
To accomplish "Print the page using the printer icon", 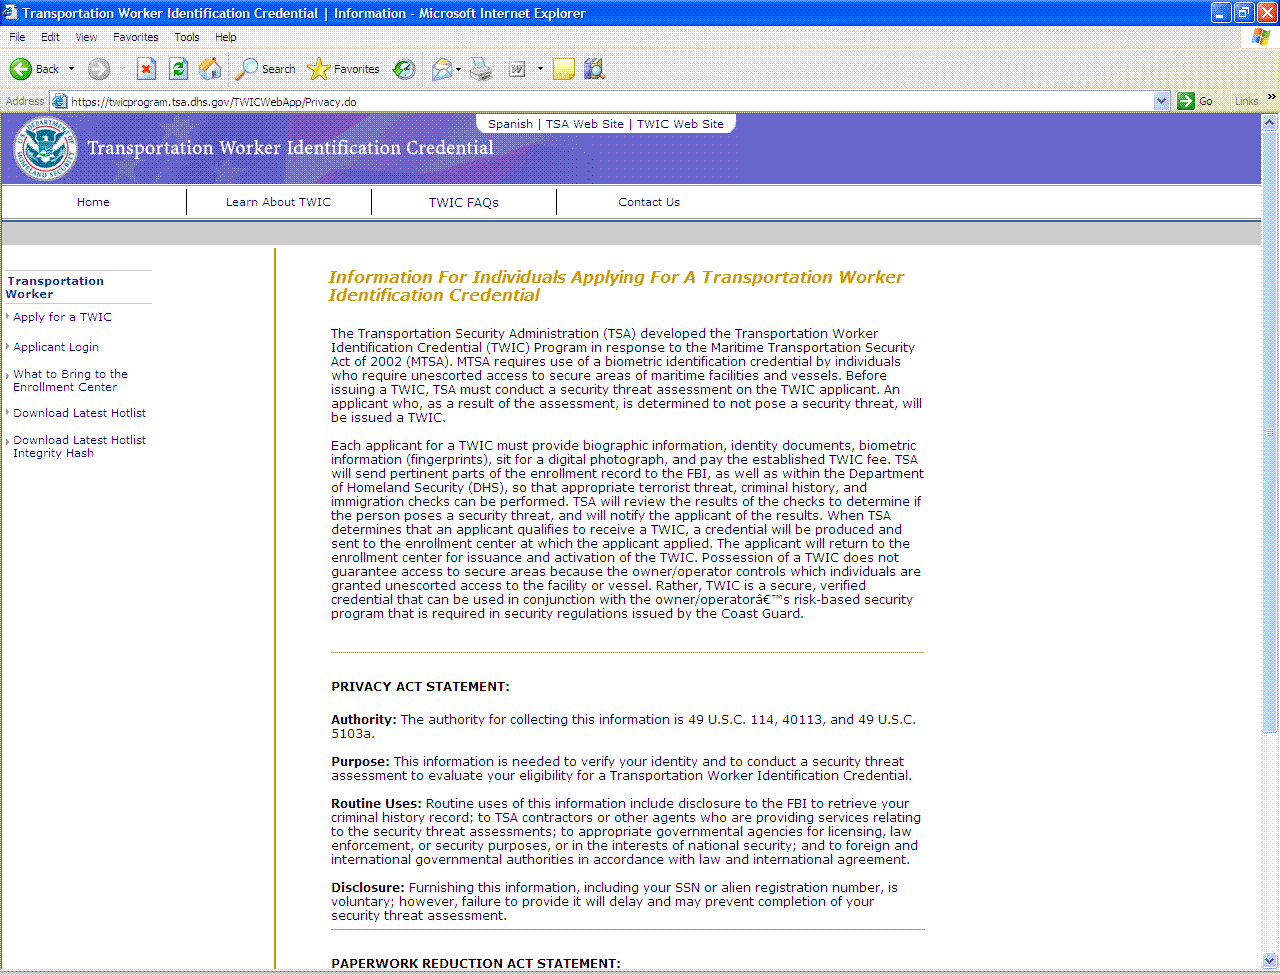I will point(481,69).
